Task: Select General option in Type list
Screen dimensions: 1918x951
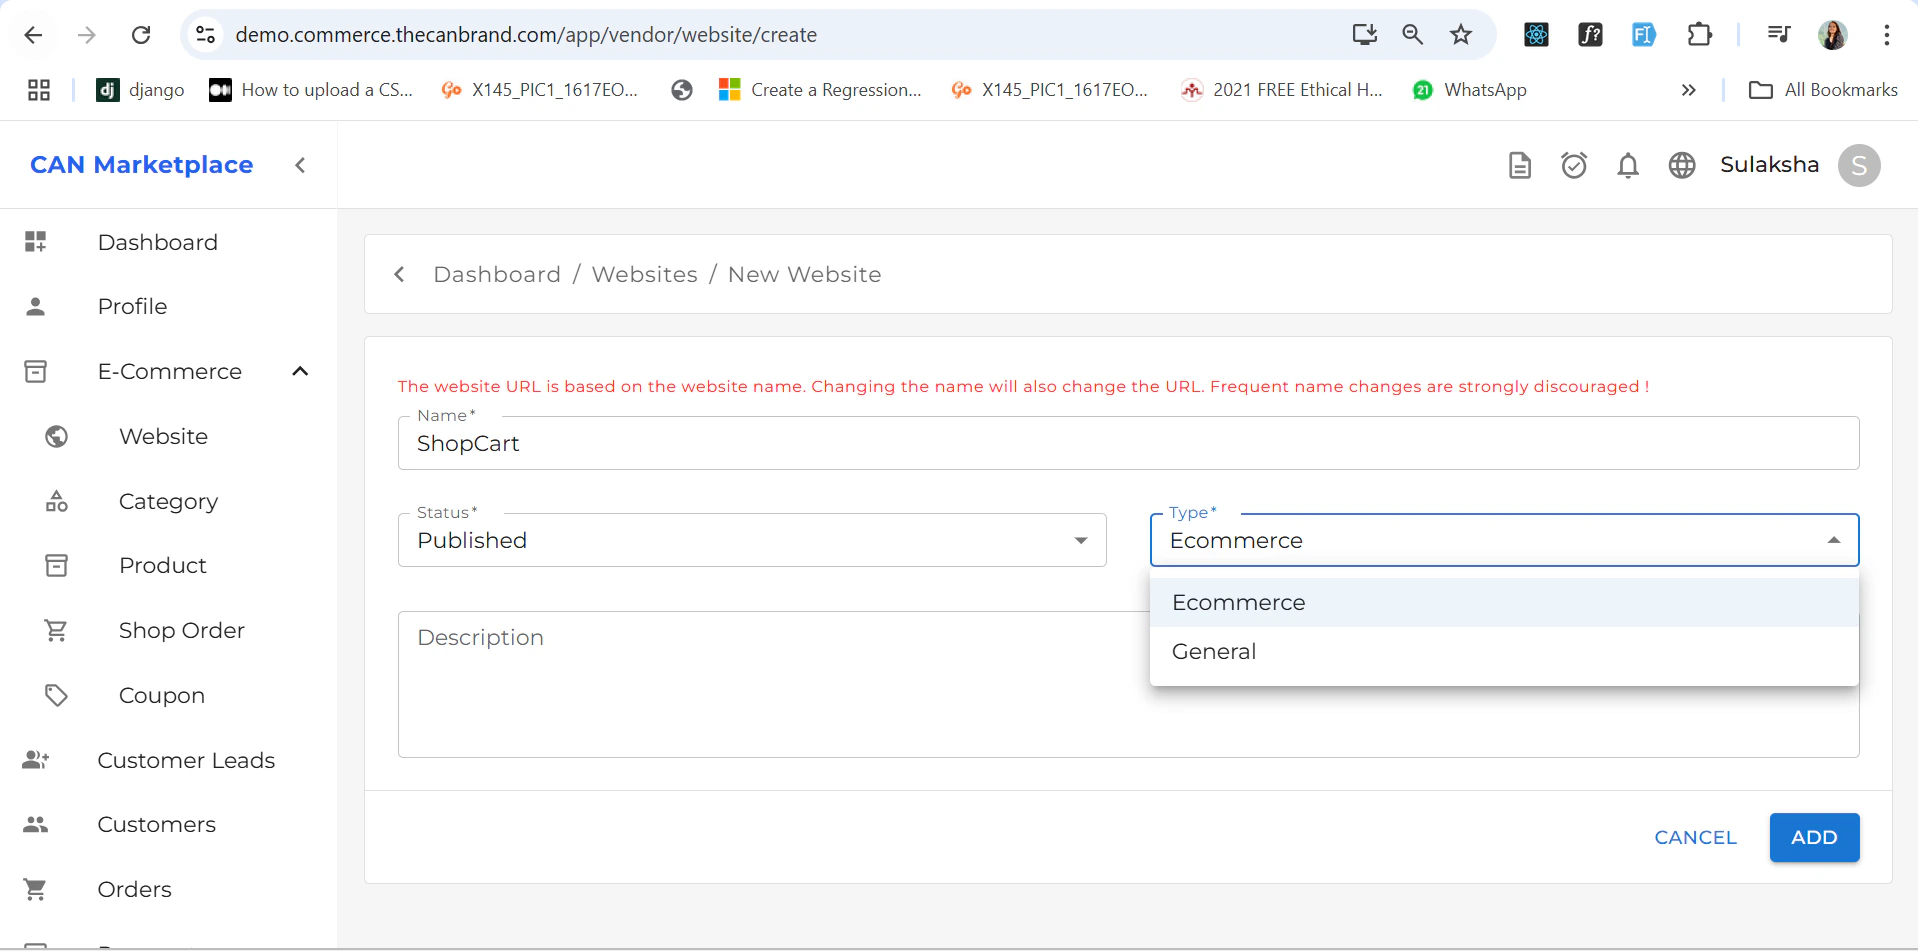Action: pos(1504,652)
